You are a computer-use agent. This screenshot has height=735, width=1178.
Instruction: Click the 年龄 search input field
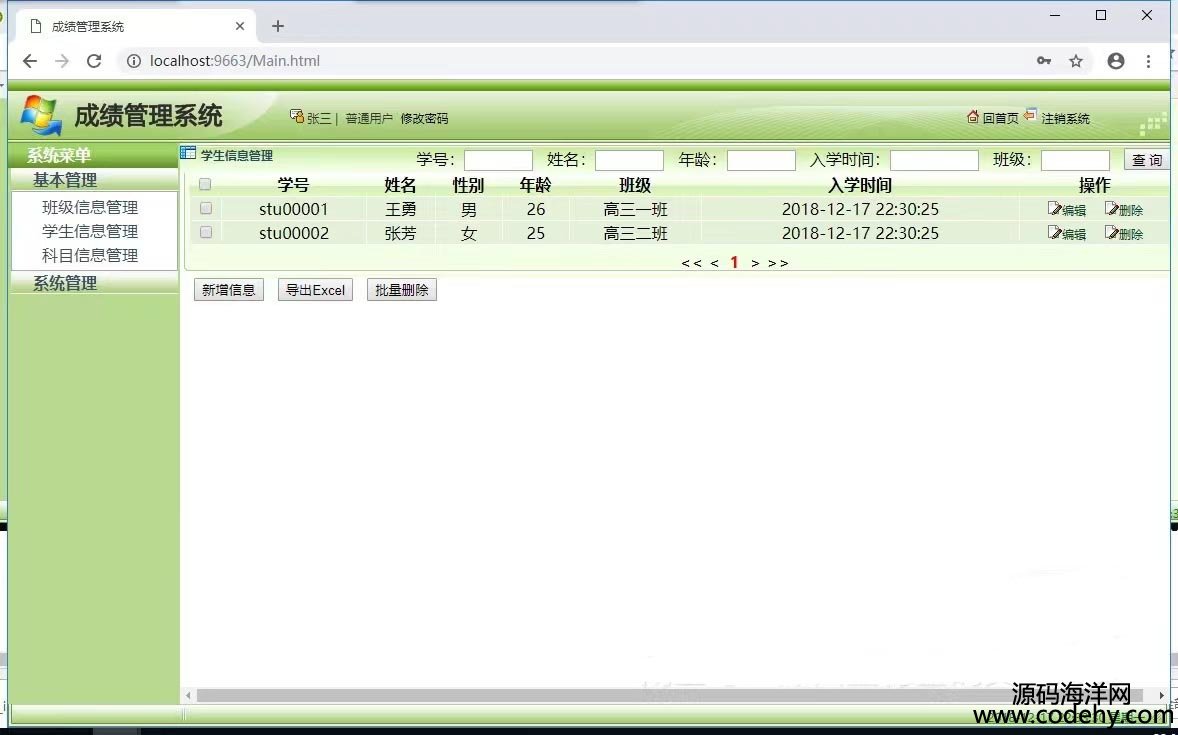(761, 160)
